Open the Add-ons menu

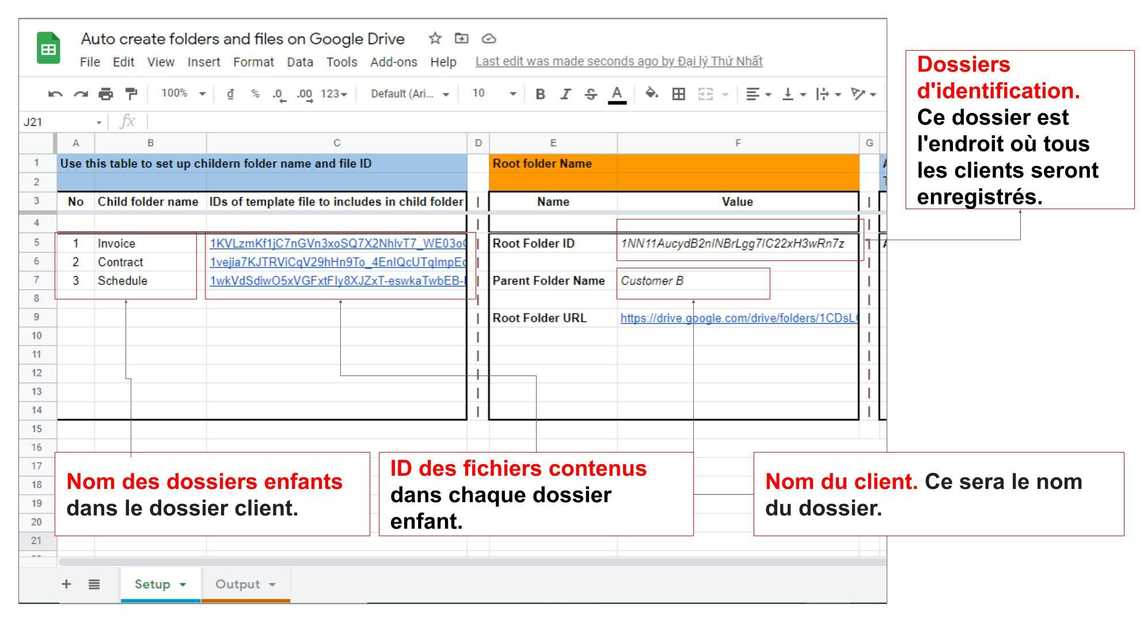pos(393,62)
